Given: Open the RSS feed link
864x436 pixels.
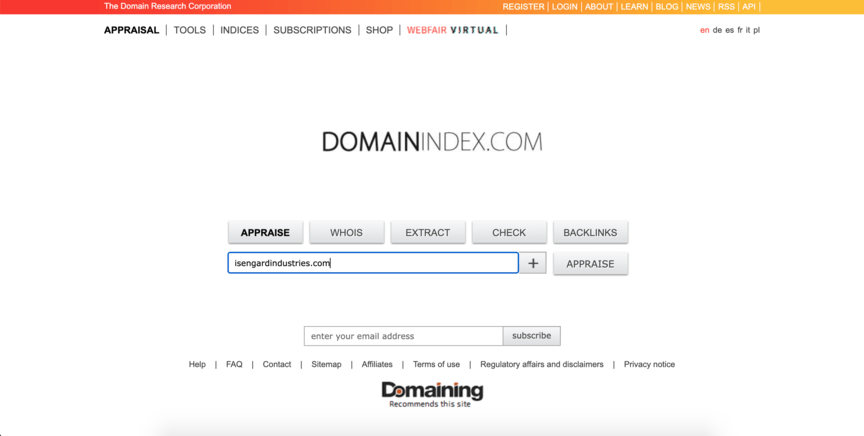Looking at the screenshot, I should (x=726, y=7).
